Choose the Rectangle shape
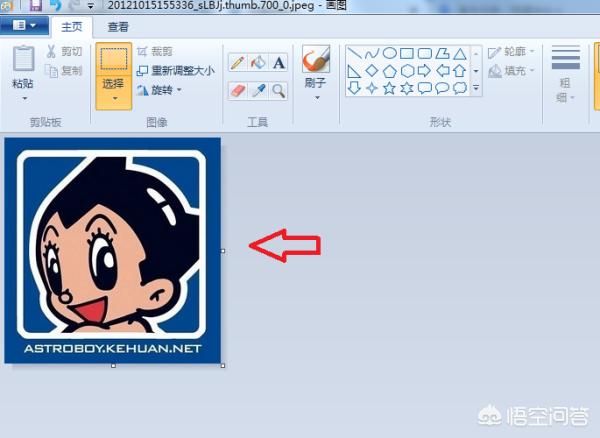Screen dimensions: 600x438 (407, 53)
